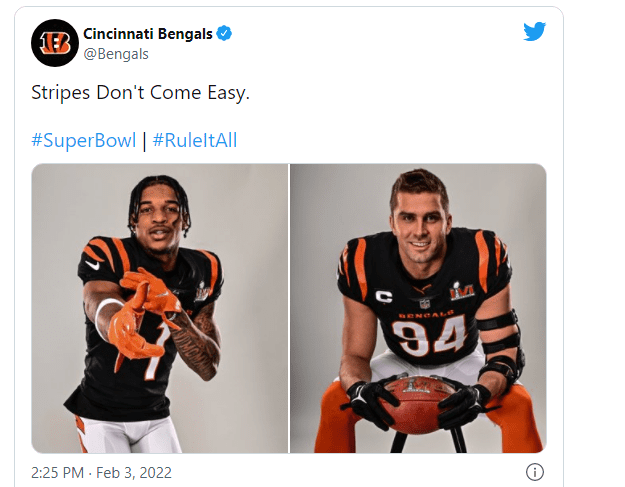Click the captain C patch on jersey
The width and height of the screenshot is (625, 487).
(x=384, y=296)
